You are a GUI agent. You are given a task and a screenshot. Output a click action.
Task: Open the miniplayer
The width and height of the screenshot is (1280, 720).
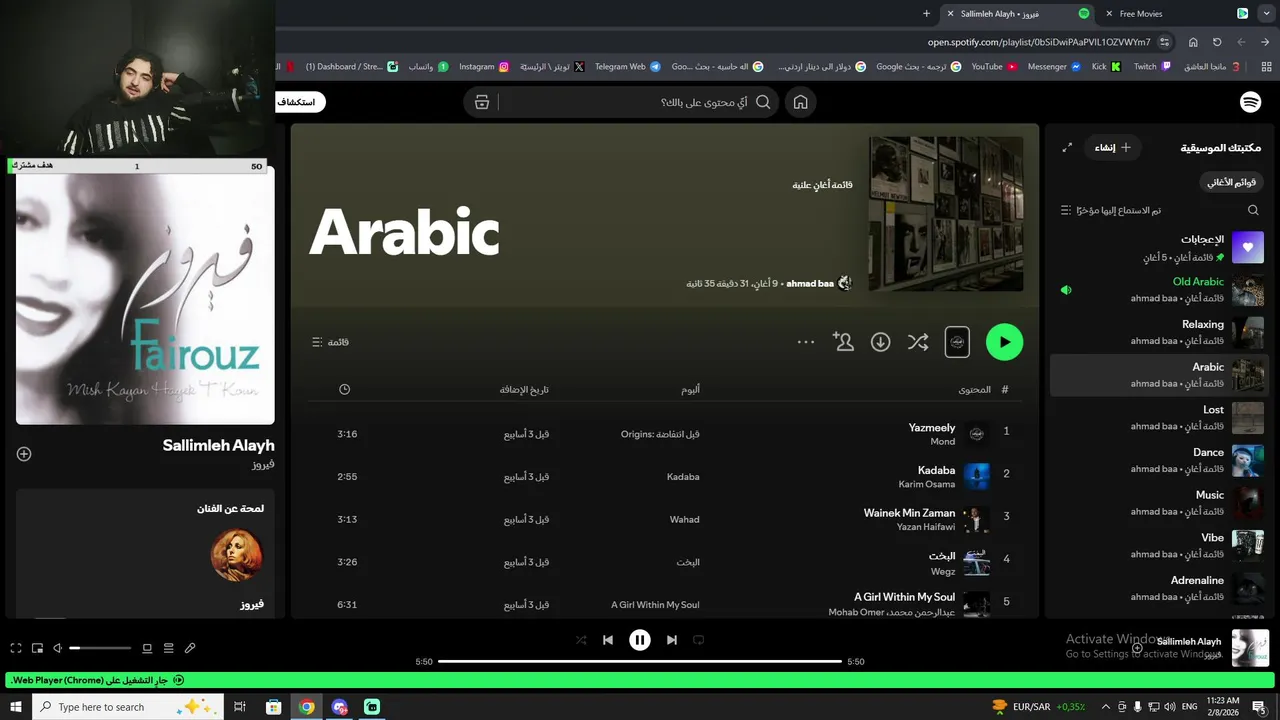pos(37,648)
